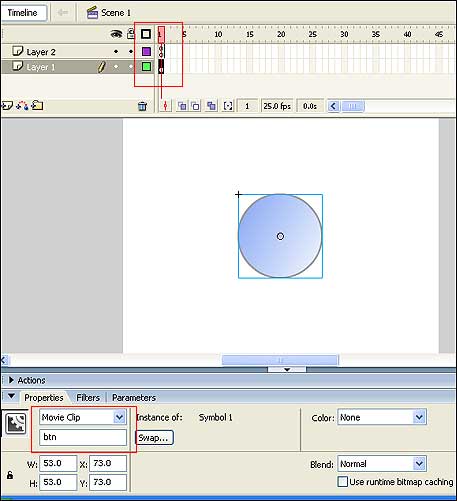Delete layer with trash icon

[142, 106]
